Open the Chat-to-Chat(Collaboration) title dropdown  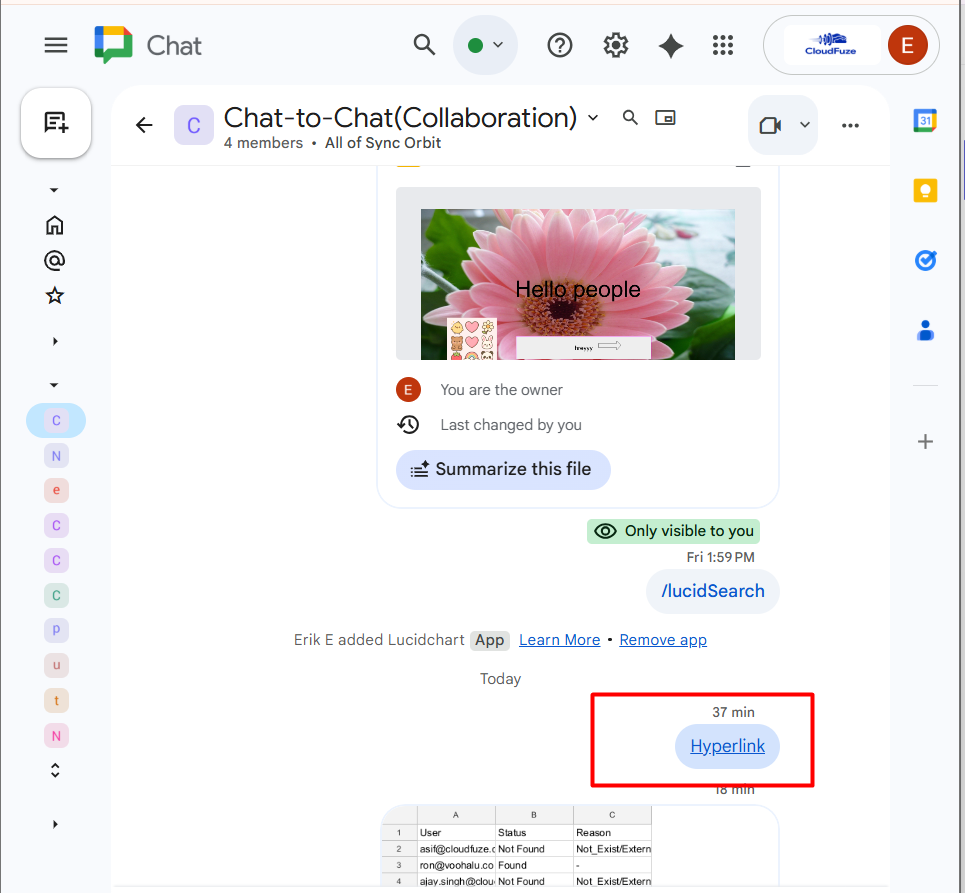point(593,117)
